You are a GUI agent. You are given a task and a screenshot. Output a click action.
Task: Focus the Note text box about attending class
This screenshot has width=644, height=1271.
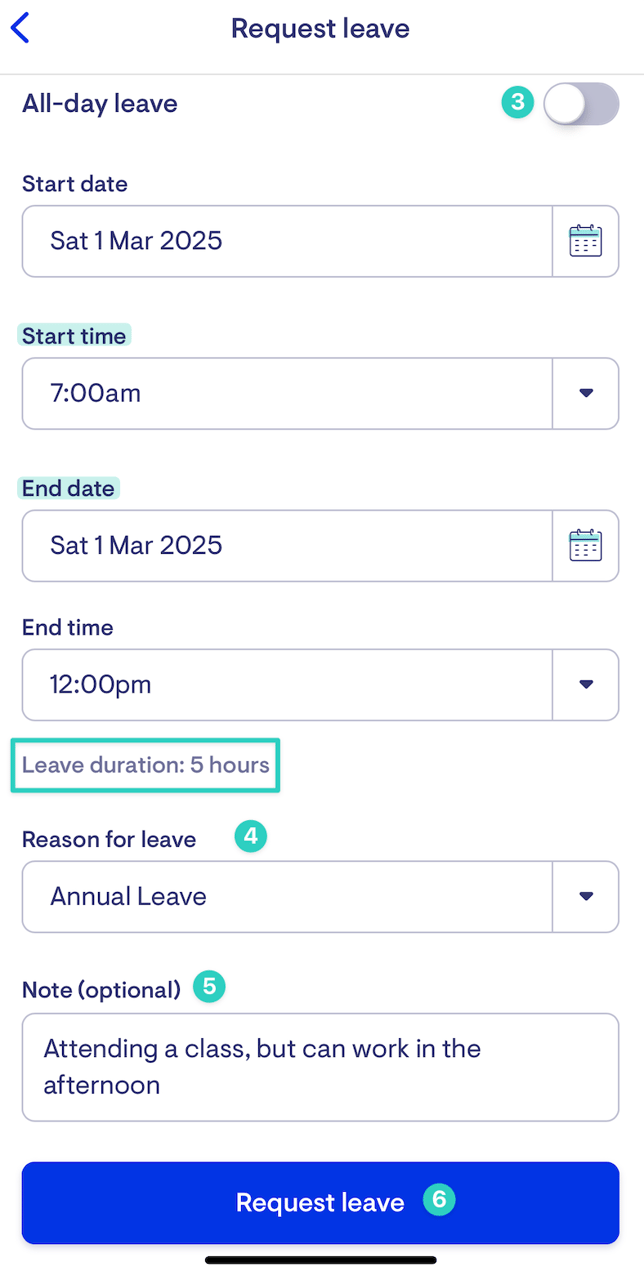320,1067
